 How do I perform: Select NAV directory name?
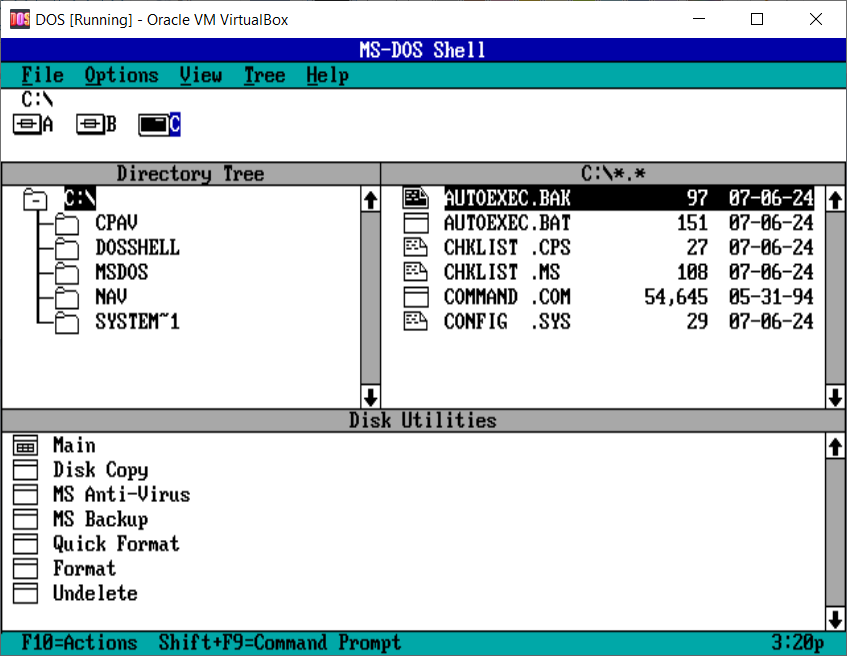111,297
